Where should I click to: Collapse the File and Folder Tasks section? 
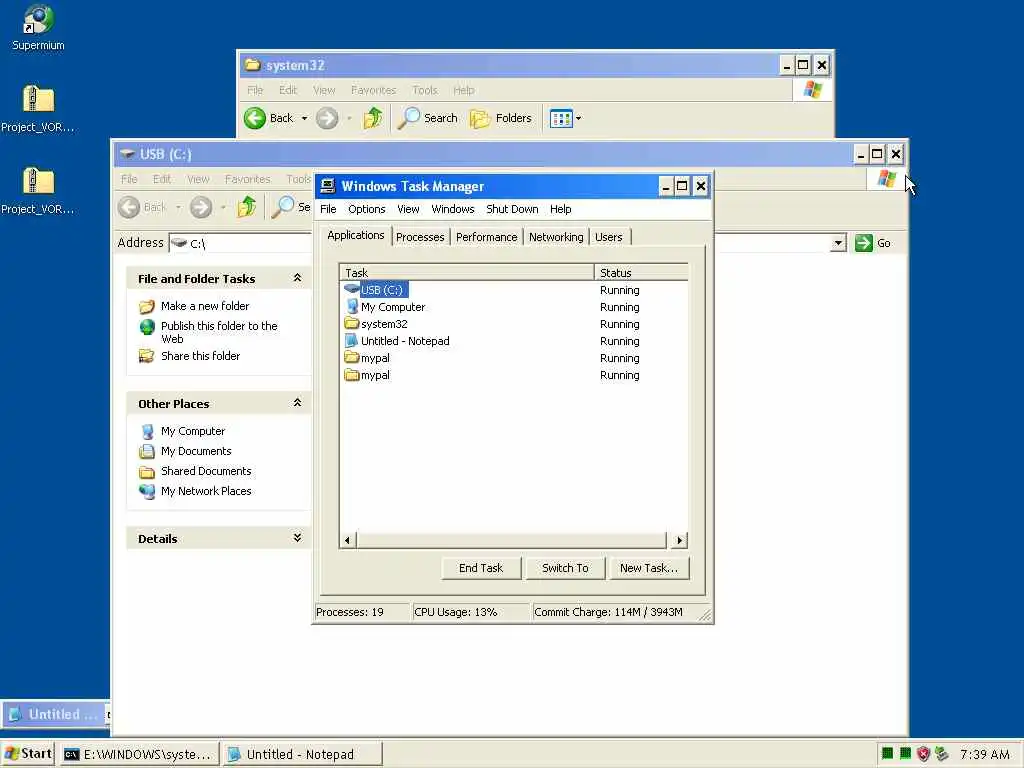(297, 278)
